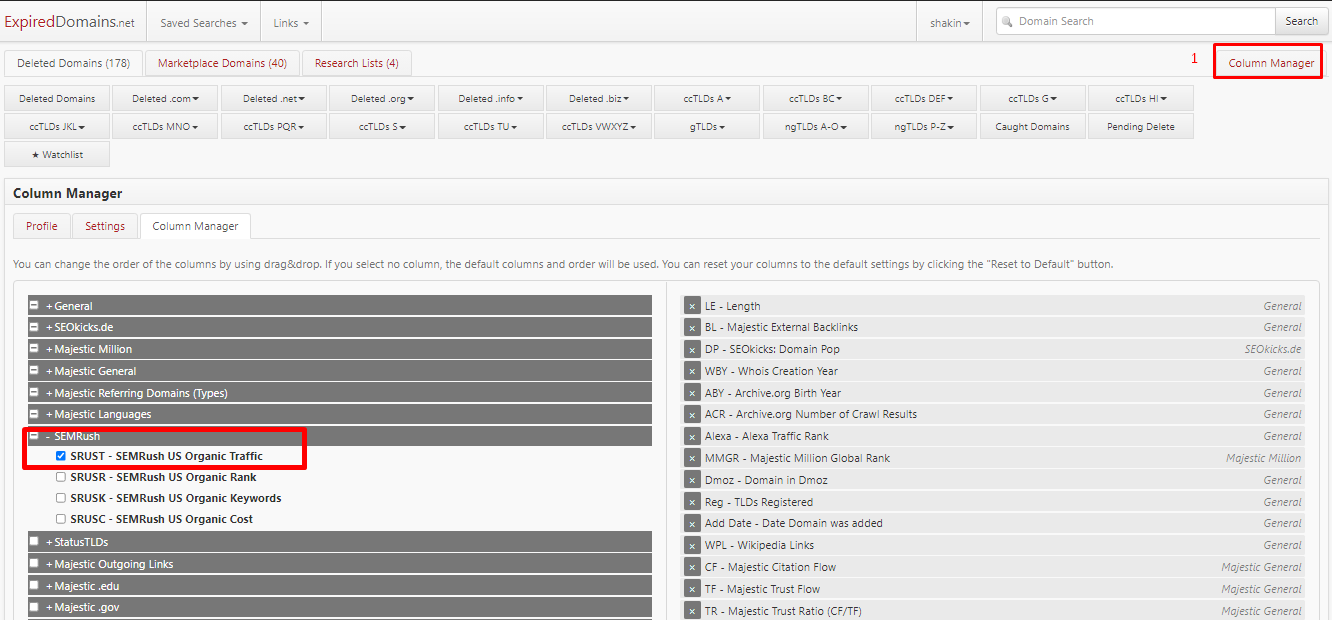The width and height of the screenshot is (1332, 620).
Task: Toggle the Majestic Outgoing Links group checkbox
Action: (34, 564)
